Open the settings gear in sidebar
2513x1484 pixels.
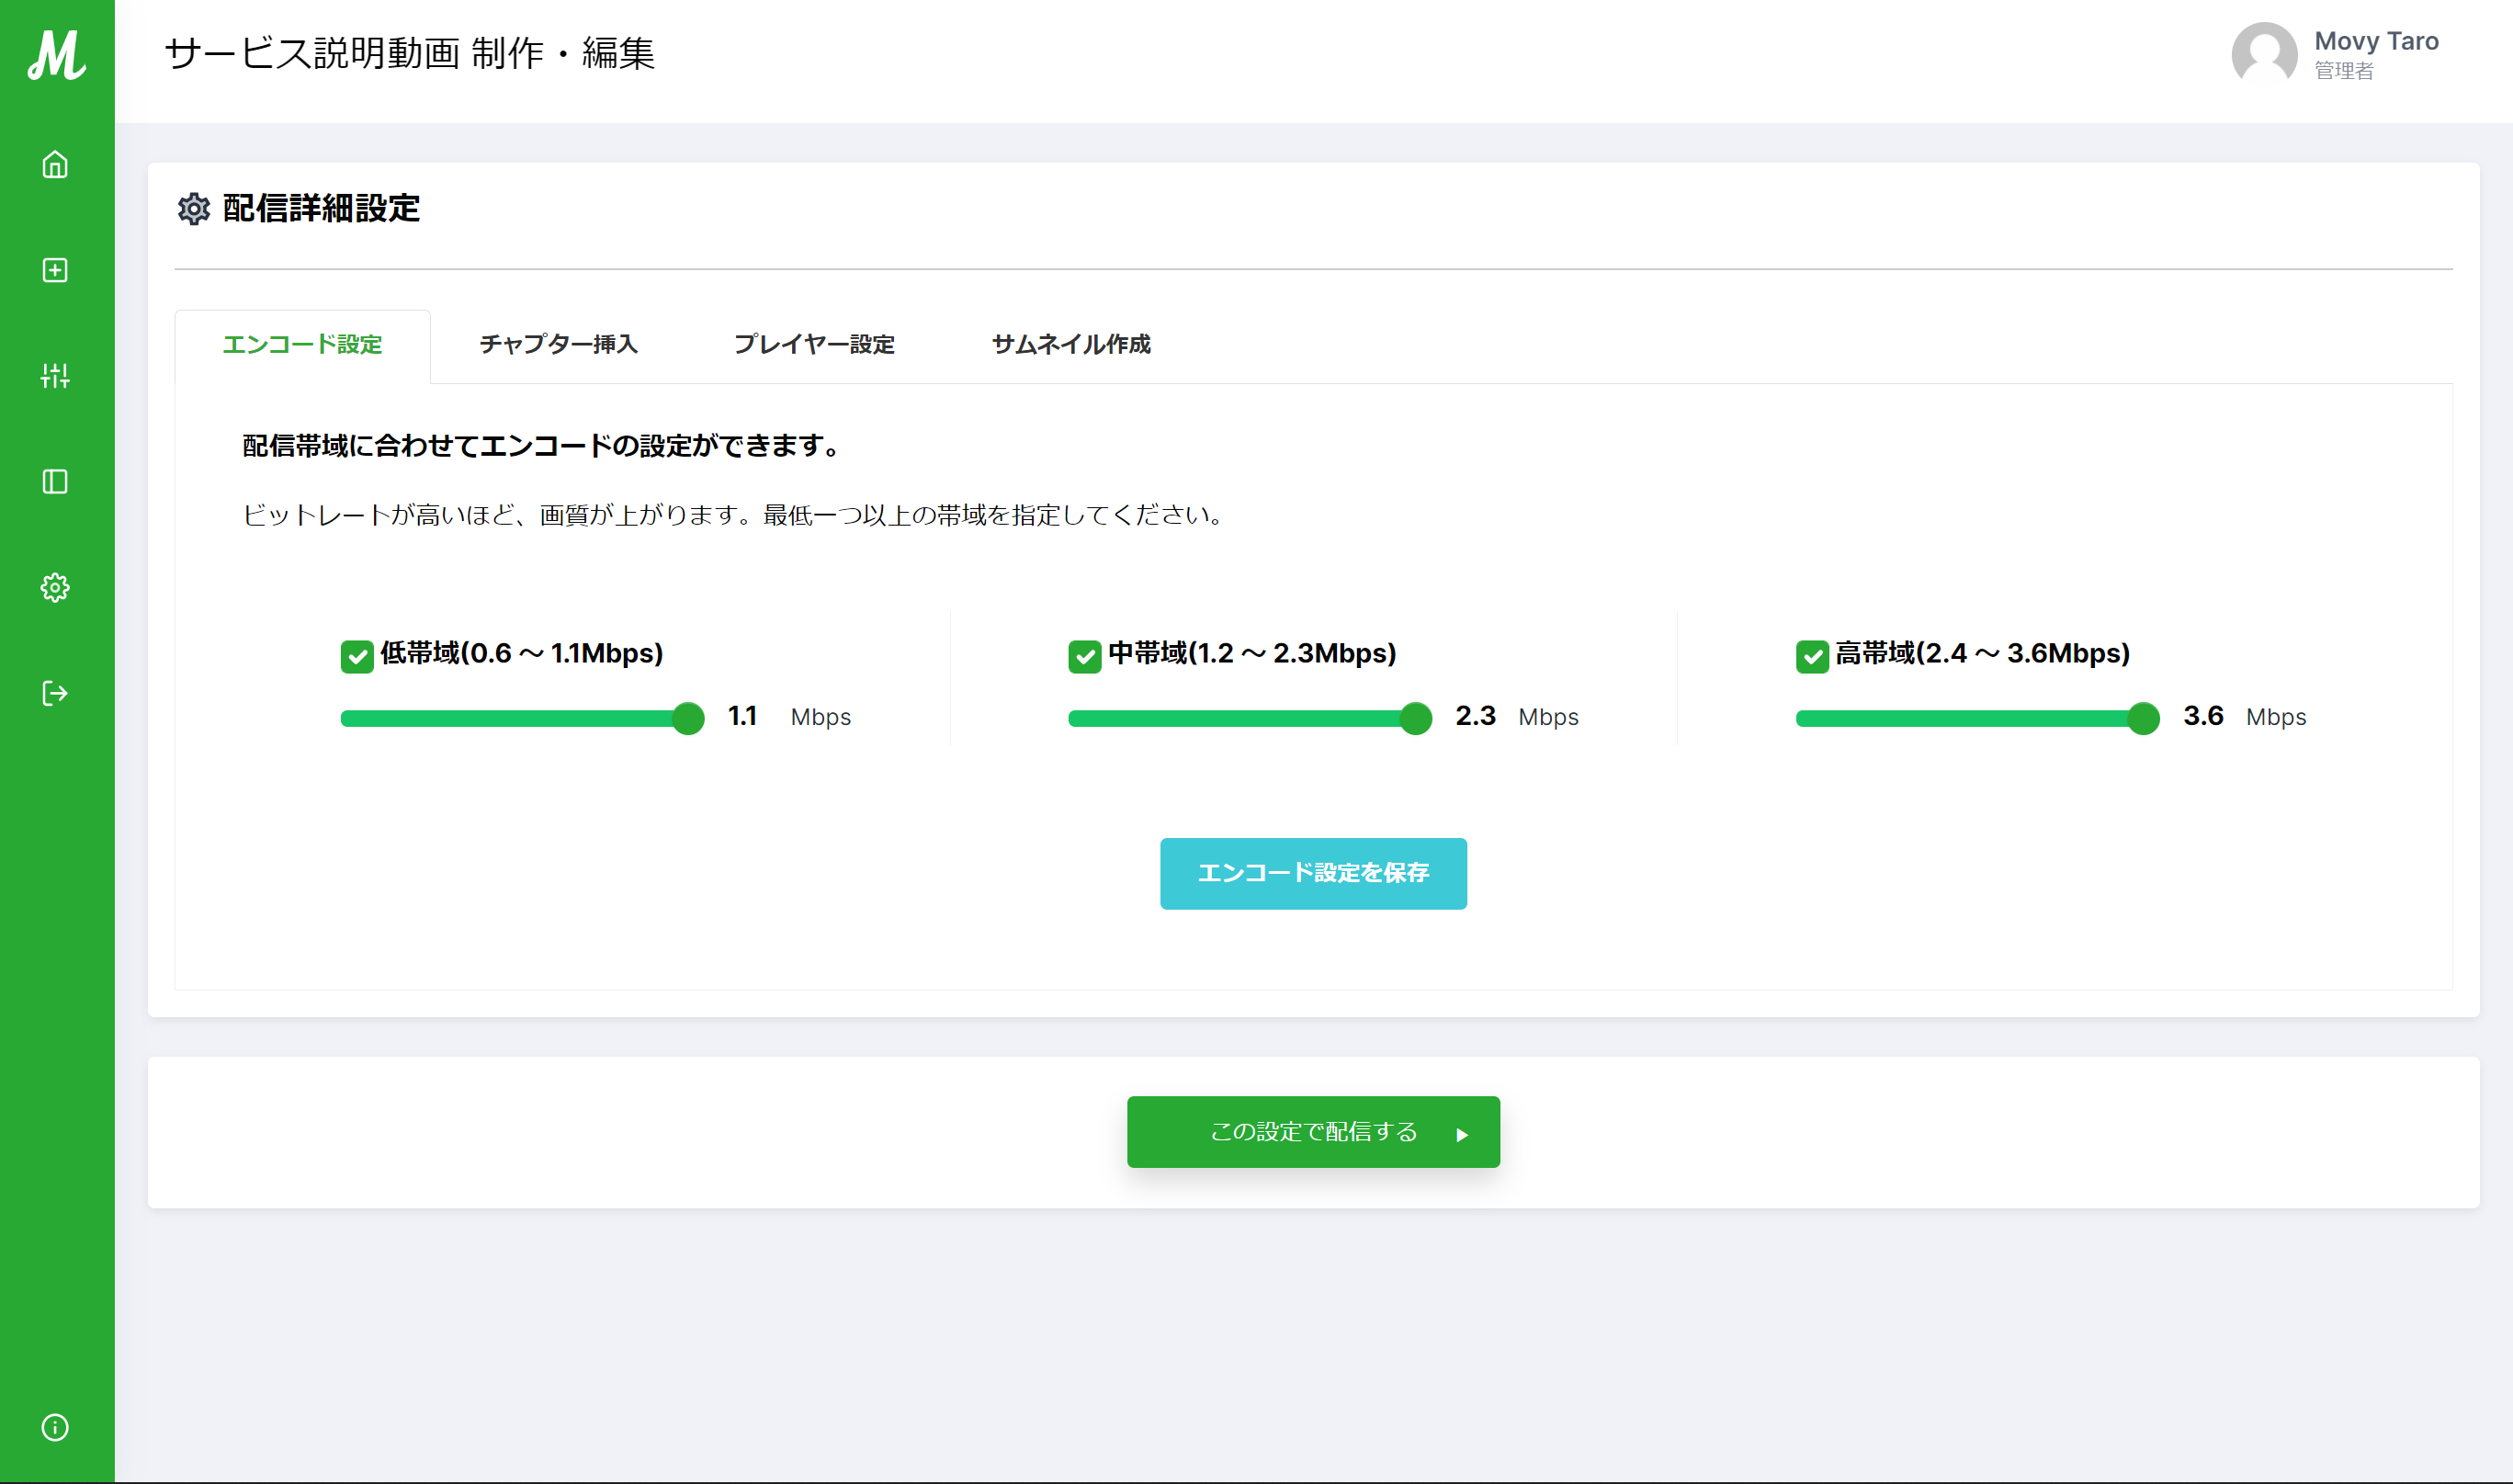(x=55, y=588)
